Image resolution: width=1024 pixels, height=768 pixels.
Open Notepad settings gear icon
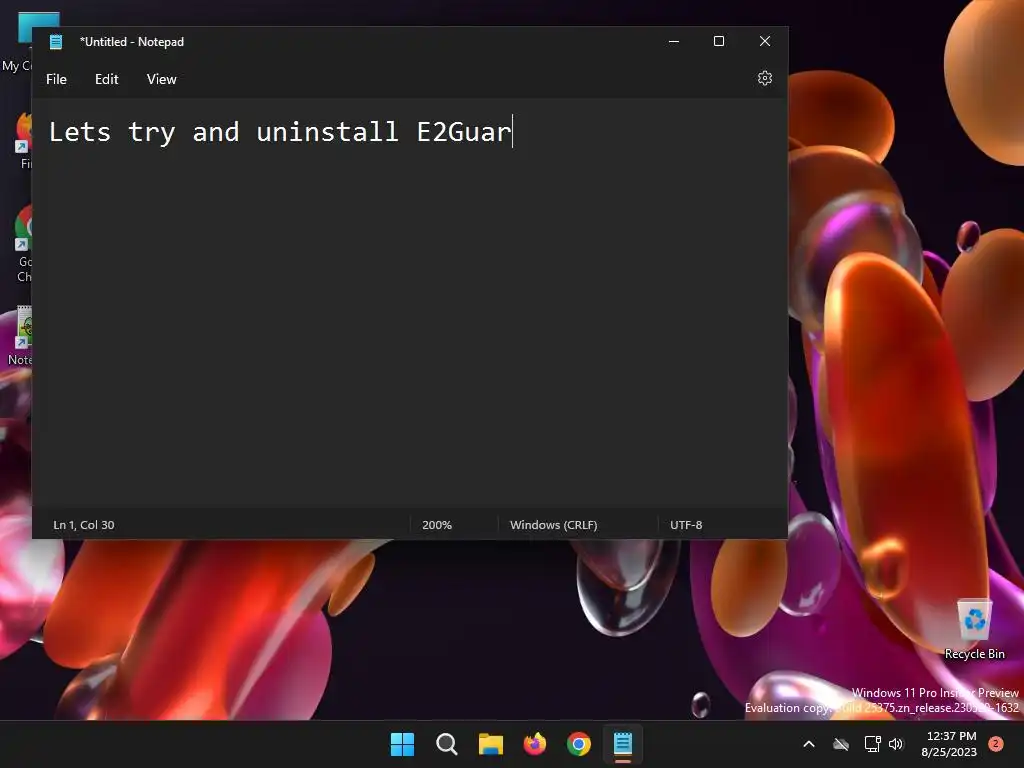[x=765, y=78]
